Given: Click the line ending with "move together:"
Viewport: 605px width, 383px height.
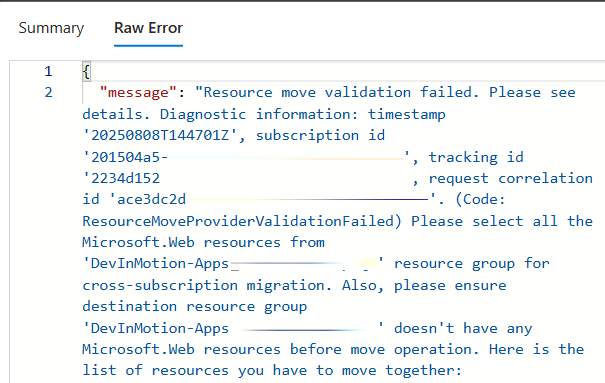Looking at the screenshot, I should click(272, 371).
